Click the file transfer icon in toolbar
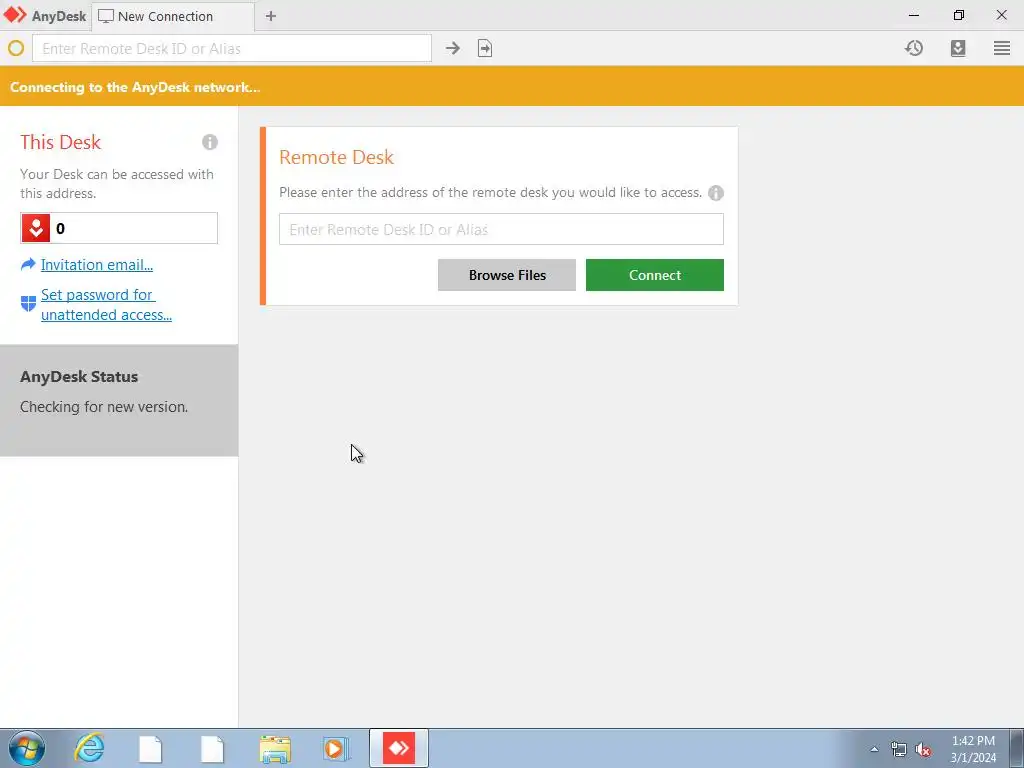The width and height of the screenshot is (1024, 768). [x=485, y=48]
